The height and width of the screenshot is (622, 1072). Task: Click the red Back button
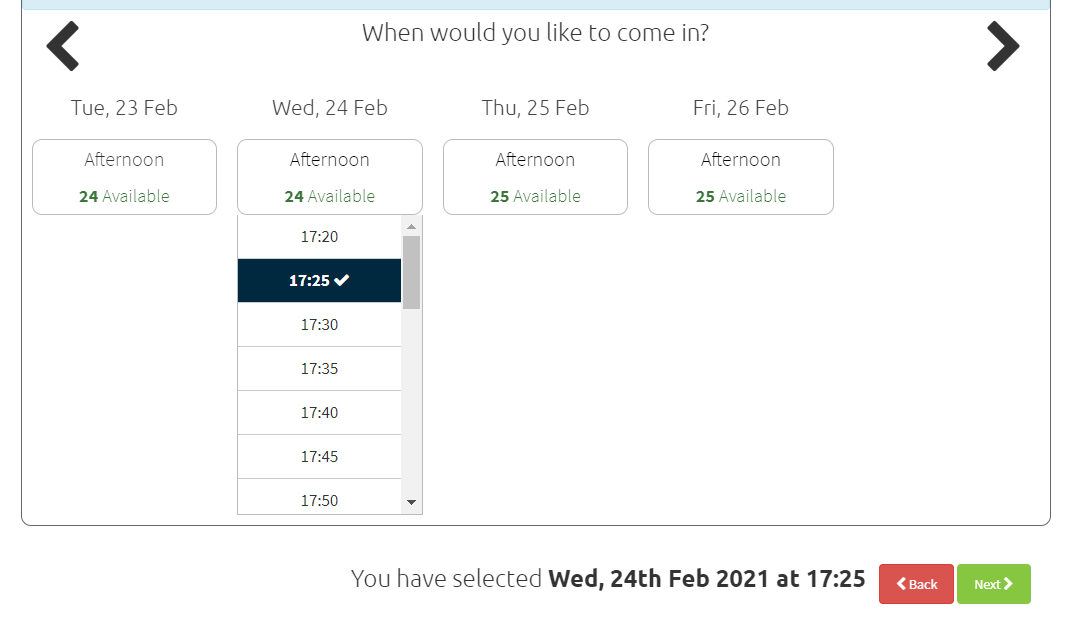coord(916,584)
